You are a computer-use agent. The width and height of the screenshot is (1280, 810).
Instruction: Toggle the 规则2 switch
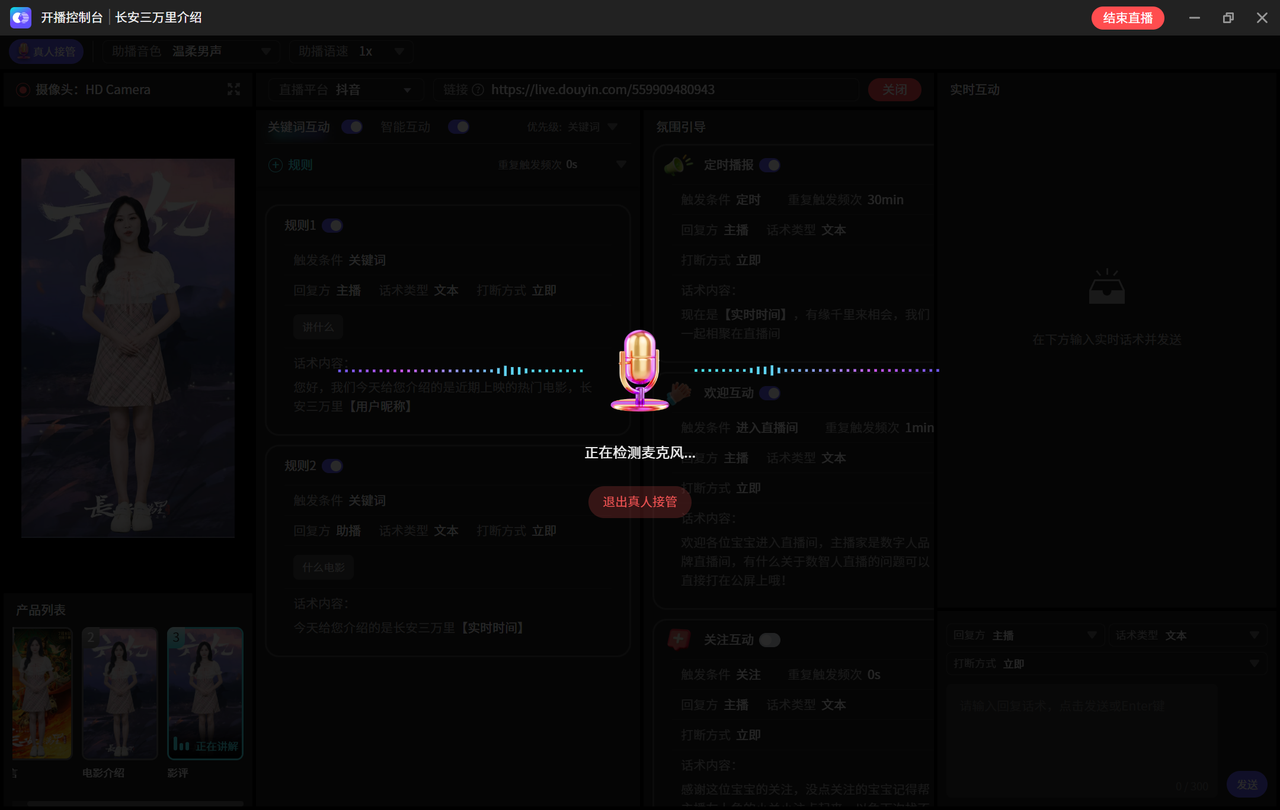(332, 466)
